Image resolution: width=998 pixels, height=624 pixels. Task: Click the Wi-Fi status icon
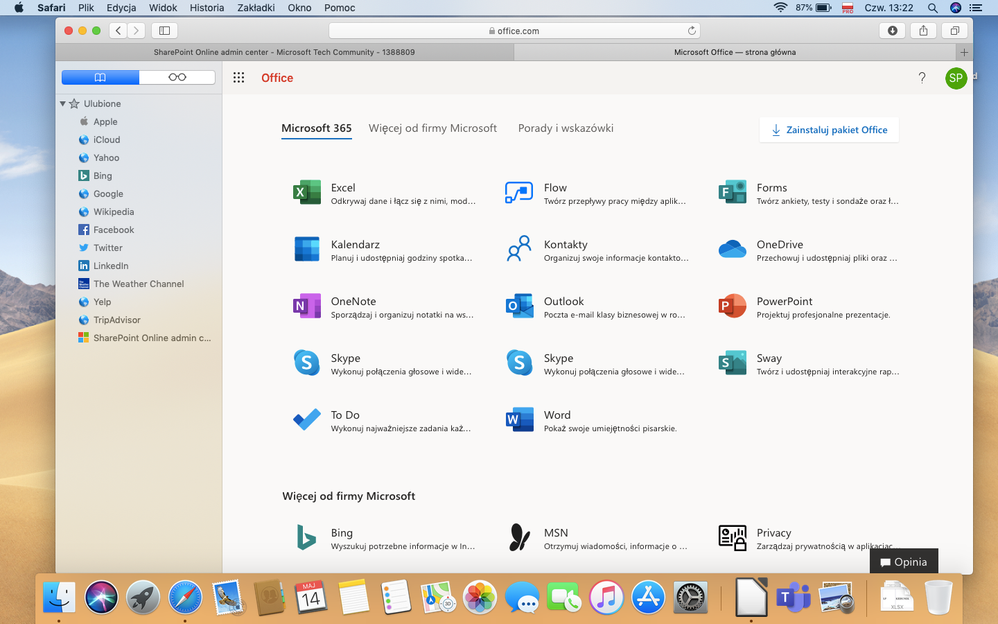(x=780, y=8)
